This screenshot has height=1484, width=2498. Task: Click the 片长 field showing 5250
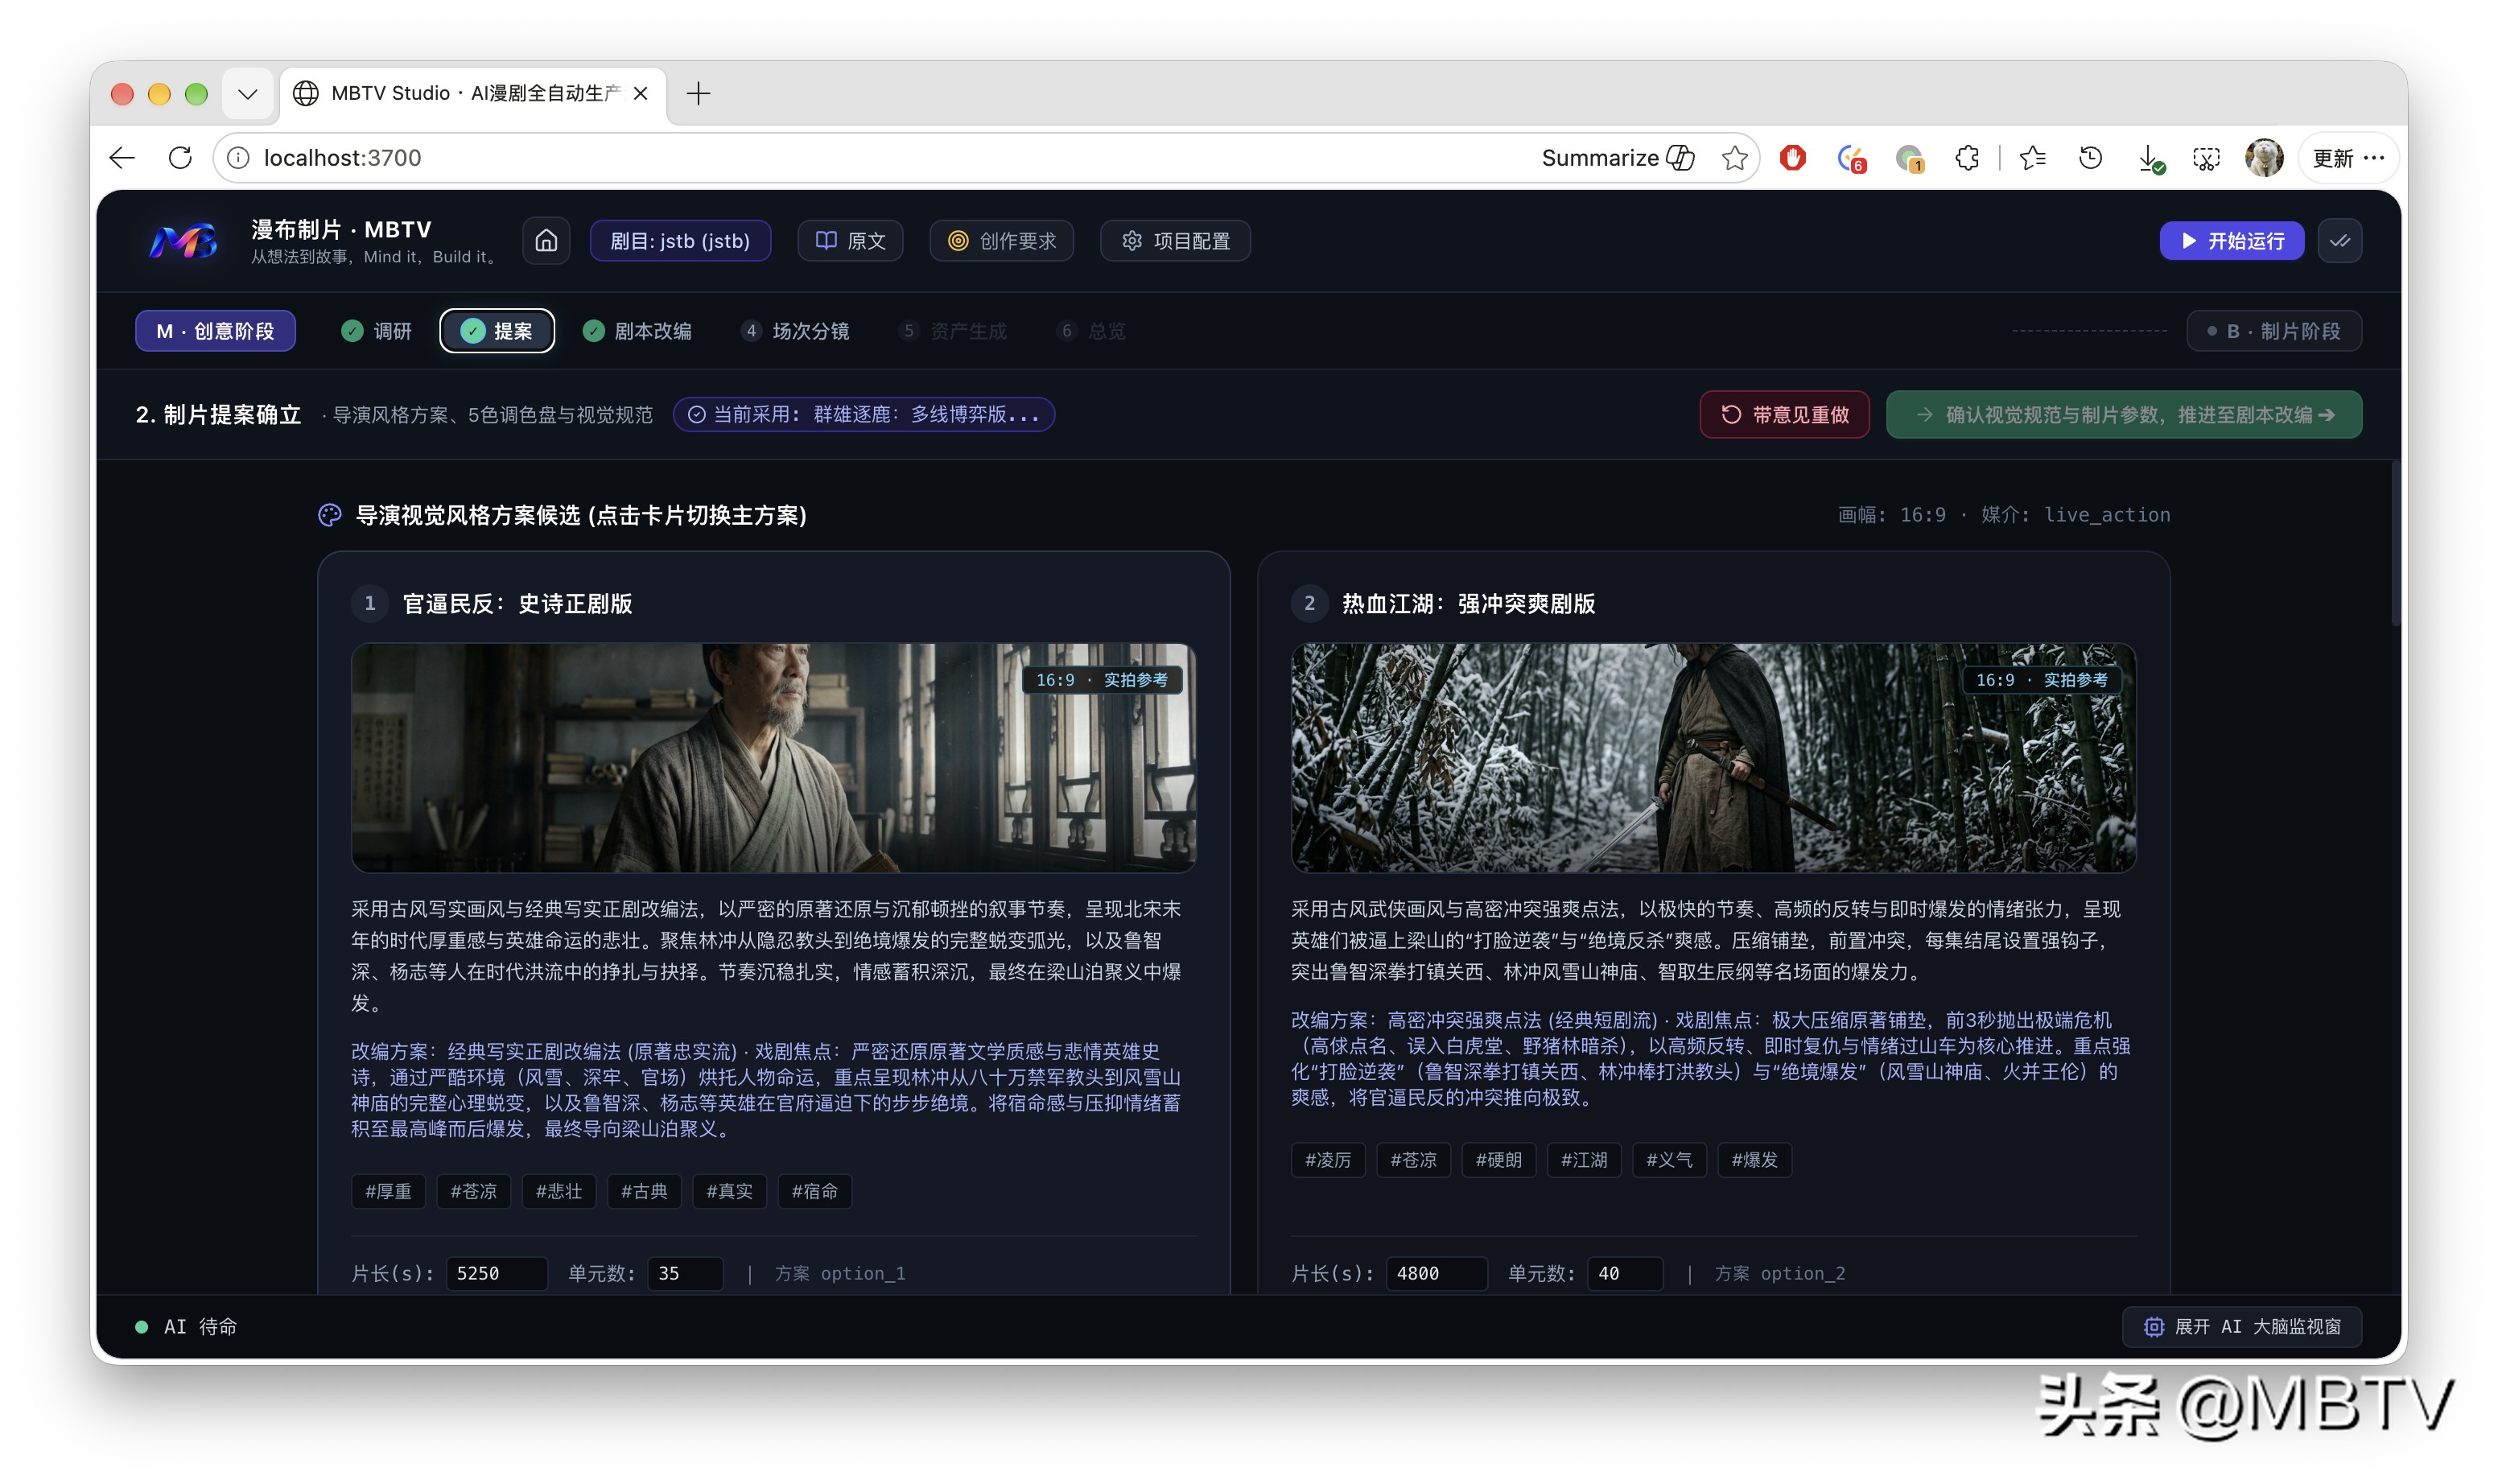497,1273
